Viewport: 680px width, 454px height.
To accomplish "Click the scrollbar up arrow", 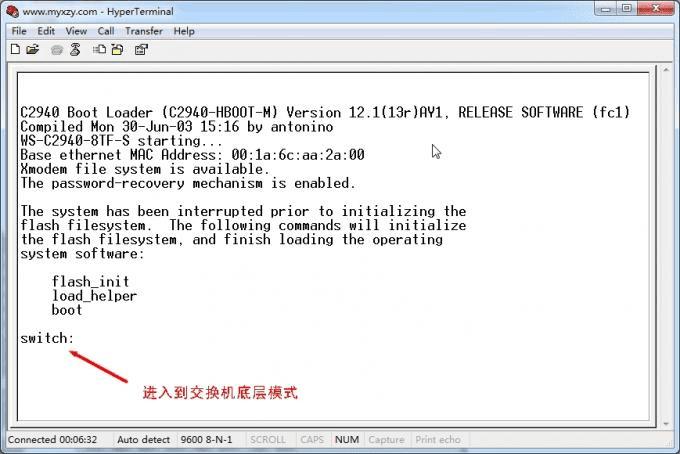I will pyautogui.click(x=666, y=70).
